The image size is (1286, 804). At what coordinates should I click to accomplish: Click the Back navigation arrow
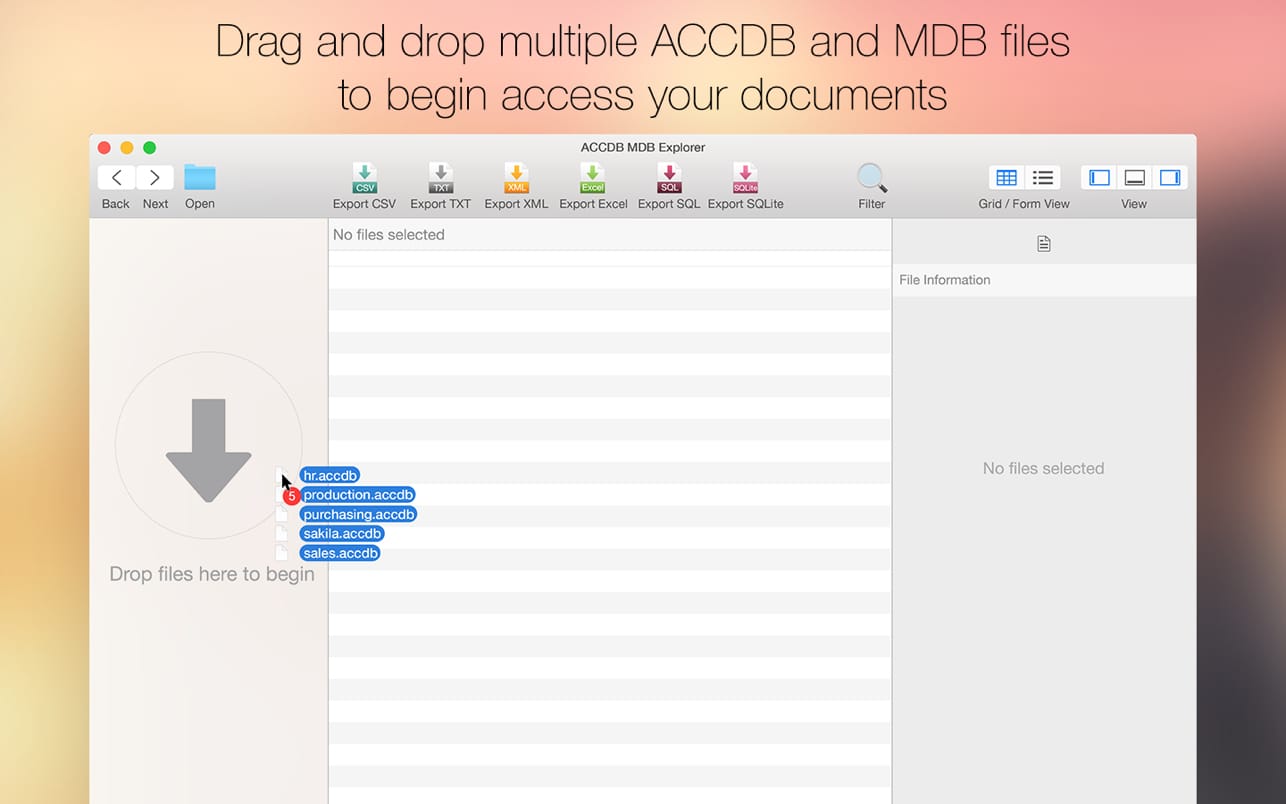[115, 177]
